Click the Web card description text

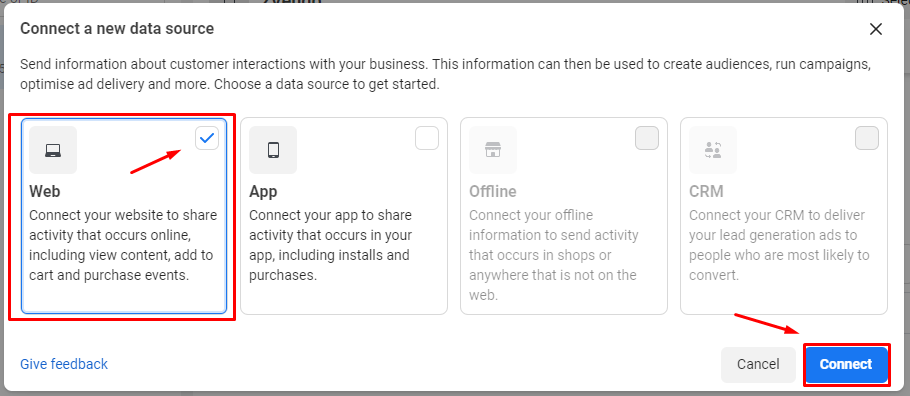coord(123,245)
